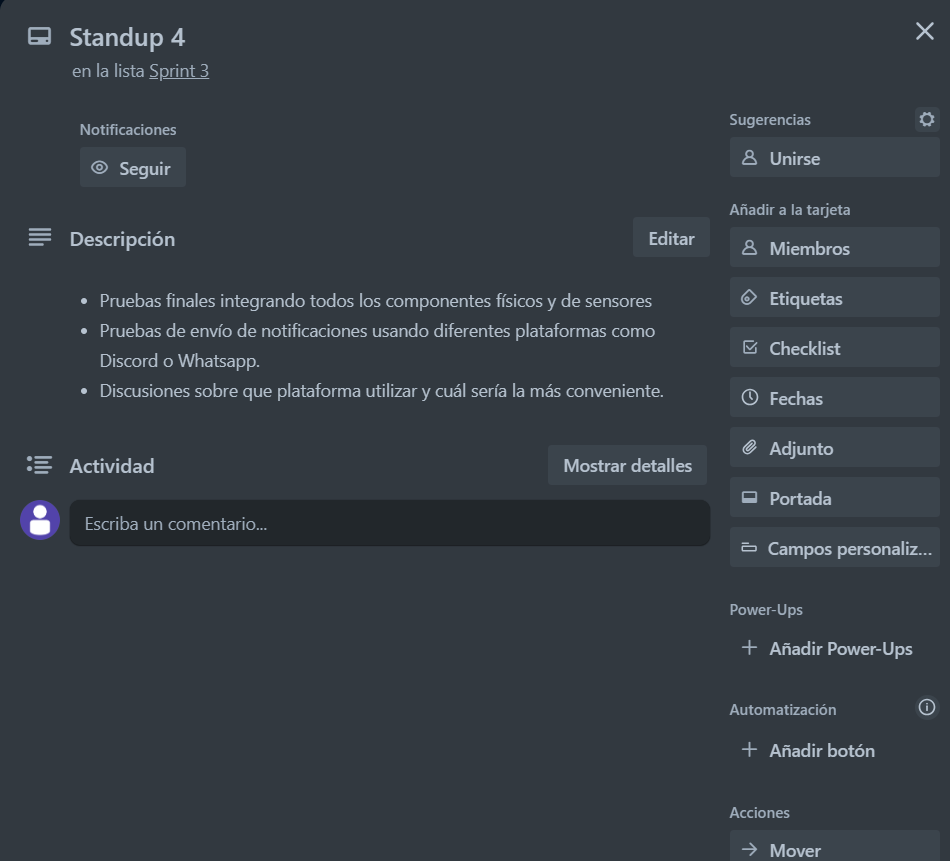Open the Fechas date picker
Screen dimensions: 950x861
click(x=834, y=398)
